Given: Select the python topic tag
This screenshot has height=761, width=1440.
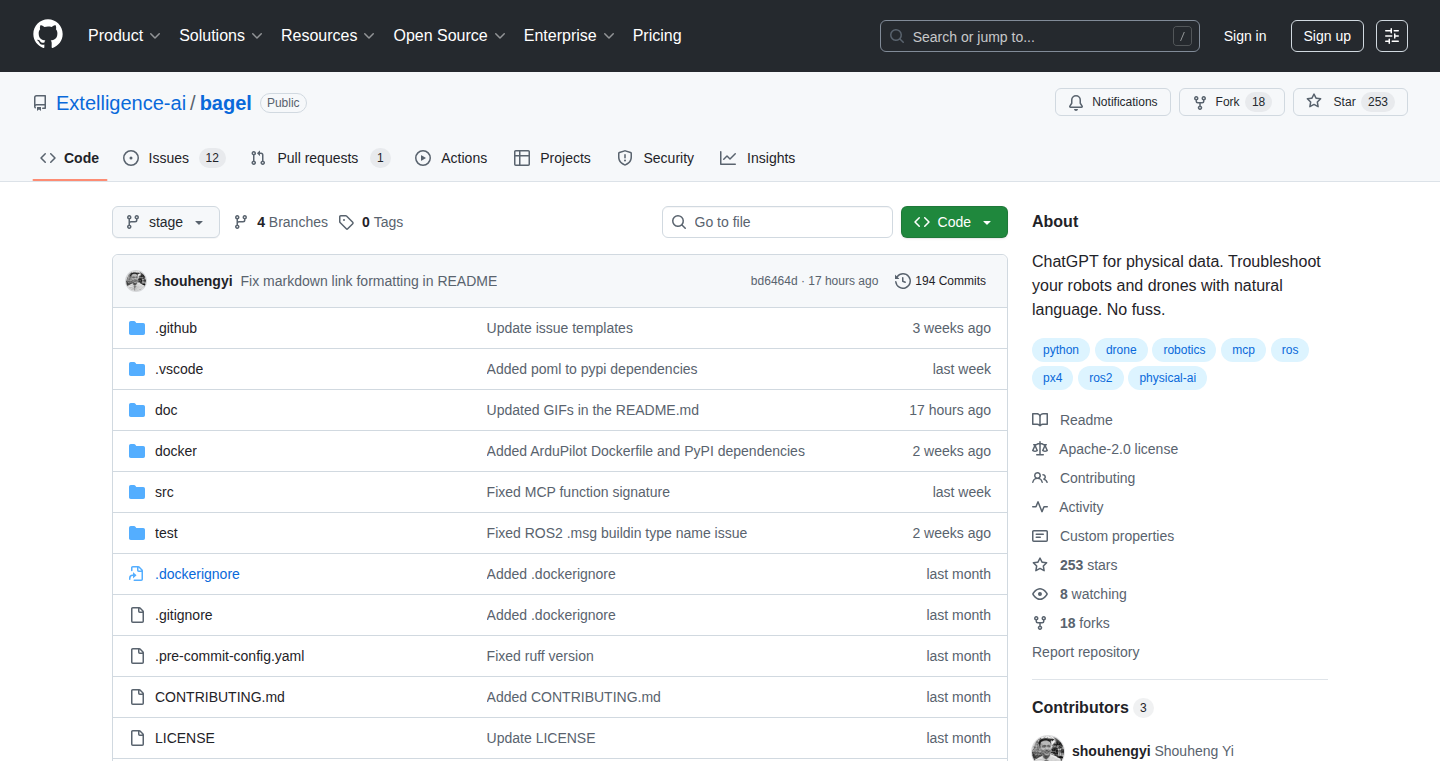Looking at the screenshot, I should tap(1061, 350).
